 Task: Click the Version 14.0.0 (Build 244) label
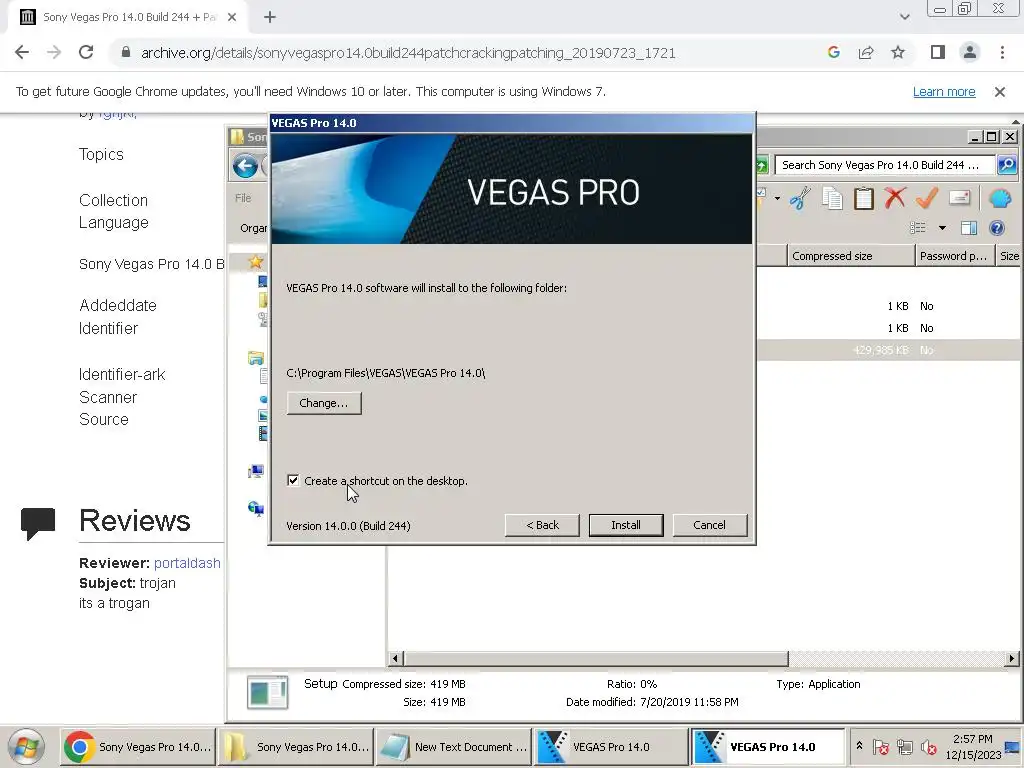pos(348,526)
